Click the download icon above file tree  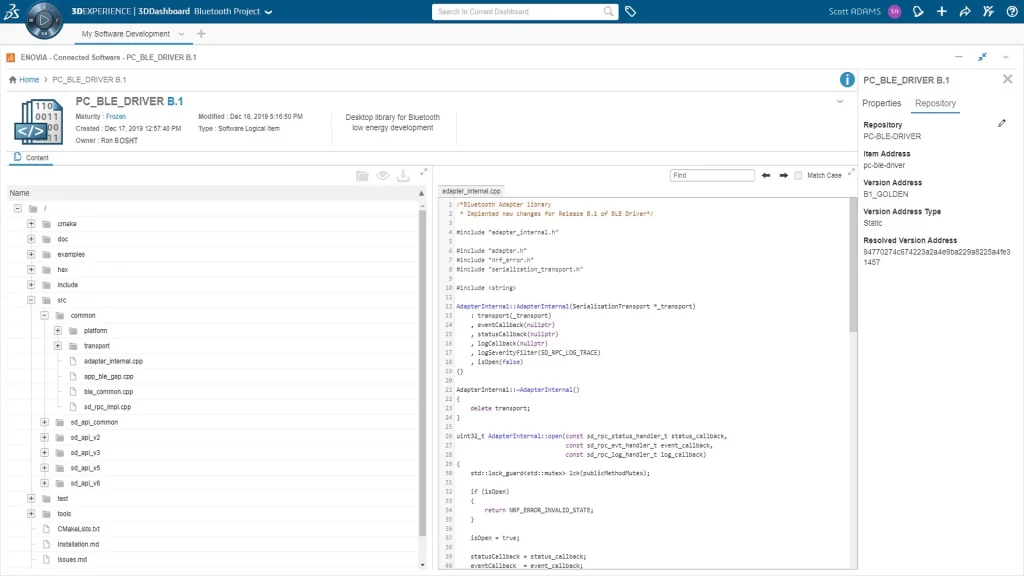(x=403, y=175)
